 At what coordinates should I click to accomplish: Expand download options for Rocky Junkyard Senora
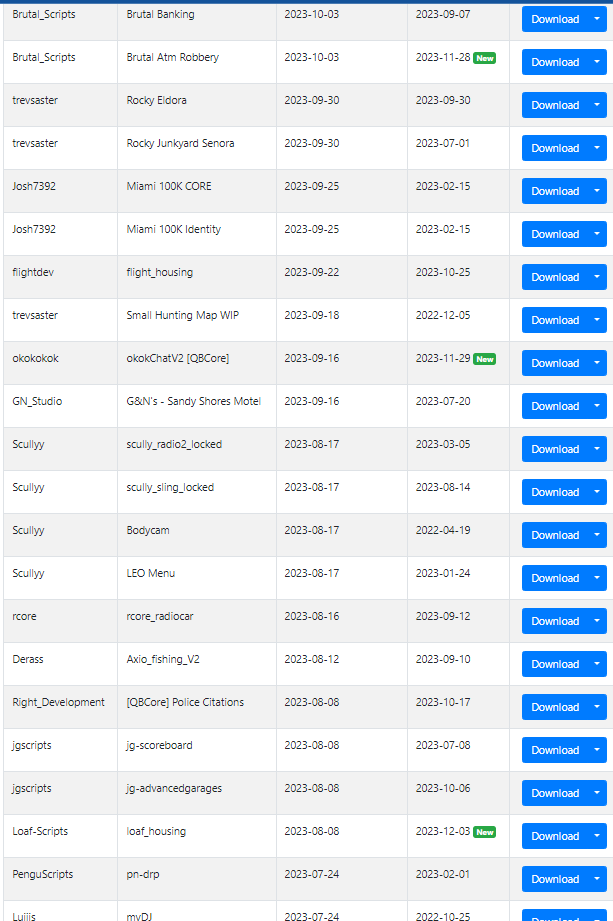pyautogui.click(x=597, y=148)
